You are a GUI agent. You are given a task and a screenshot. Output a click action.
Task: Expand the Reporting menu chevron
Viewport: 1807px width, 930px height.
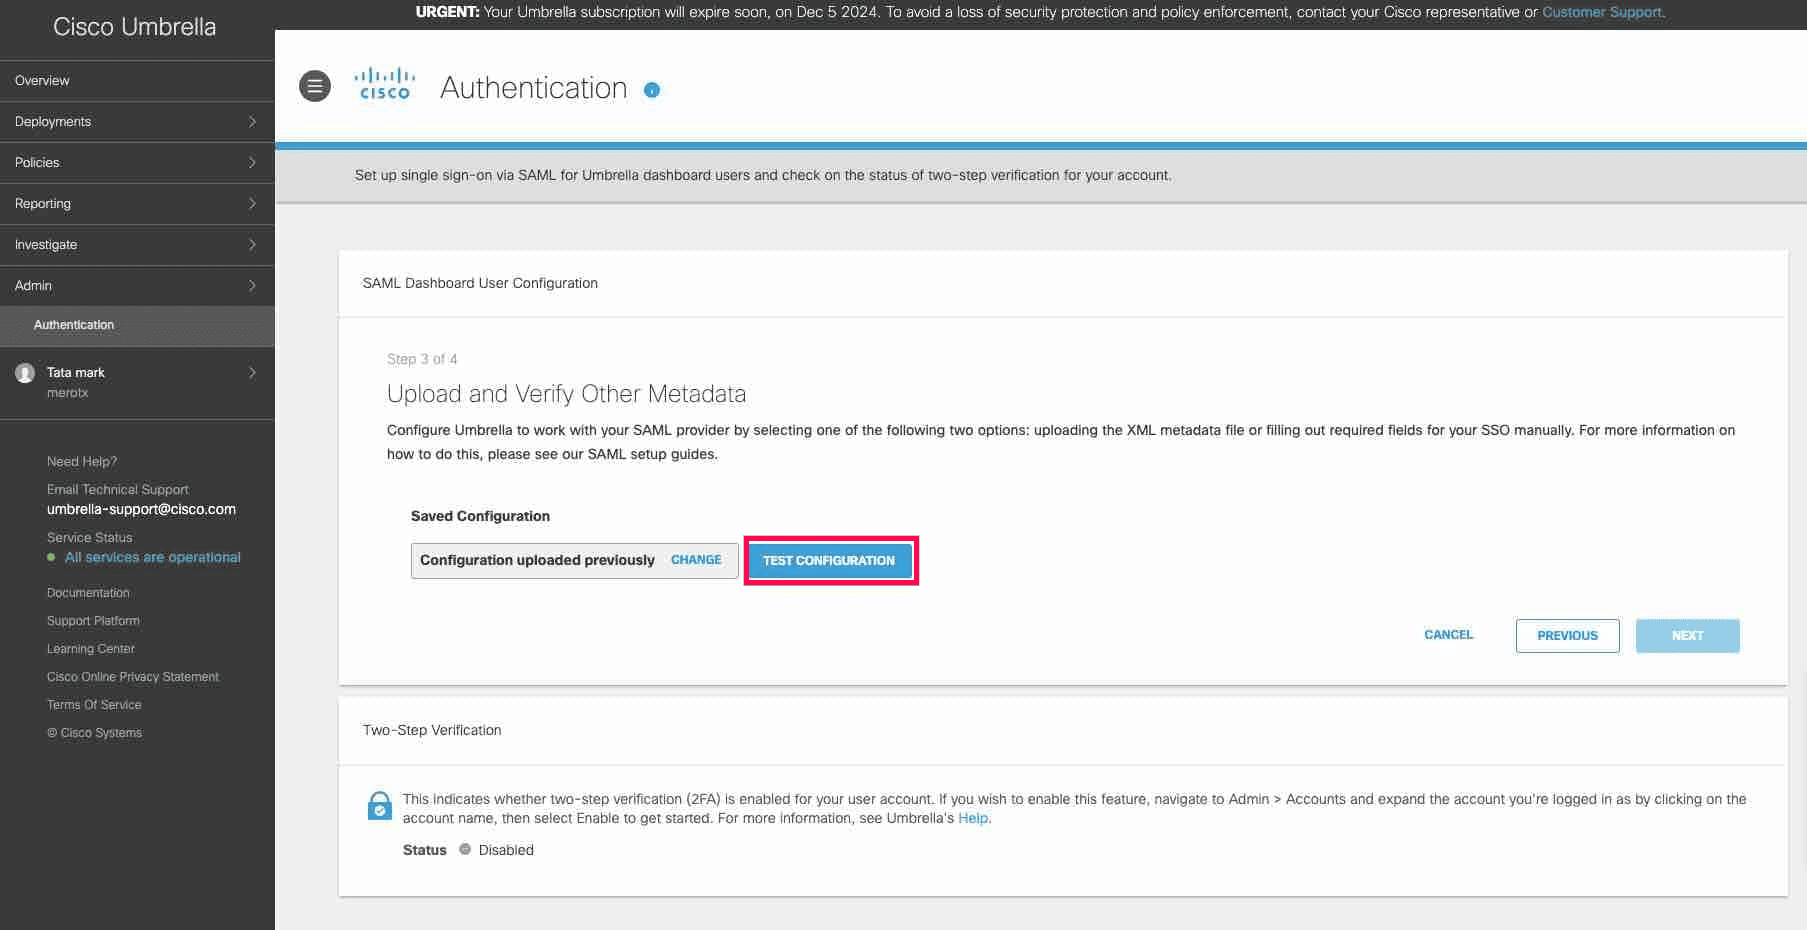[x=252, y=203]
